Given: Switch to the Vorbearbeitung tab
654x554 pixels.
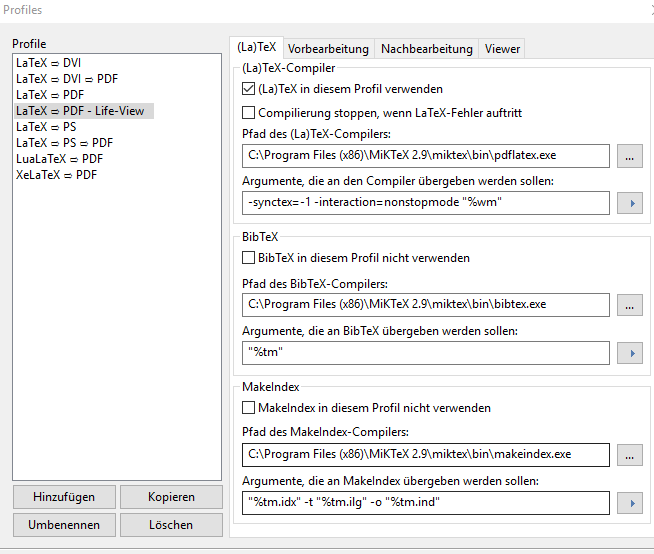Looking at the screenshot, I should click(328, 49).
